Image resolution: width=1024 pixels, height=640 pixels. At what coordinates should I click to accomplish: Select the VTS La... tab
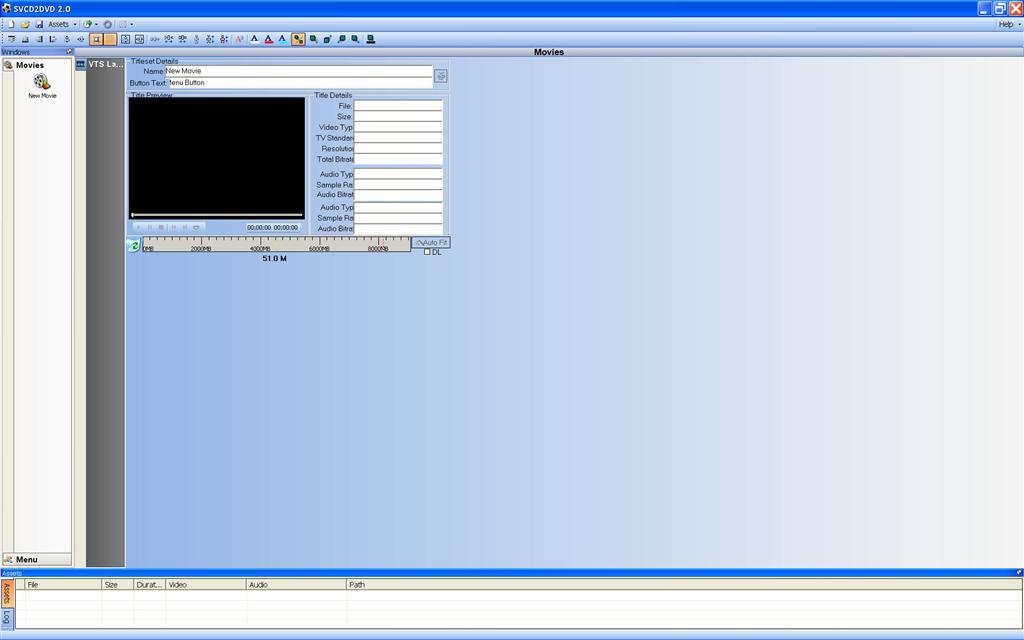click(x=99, y=64)
